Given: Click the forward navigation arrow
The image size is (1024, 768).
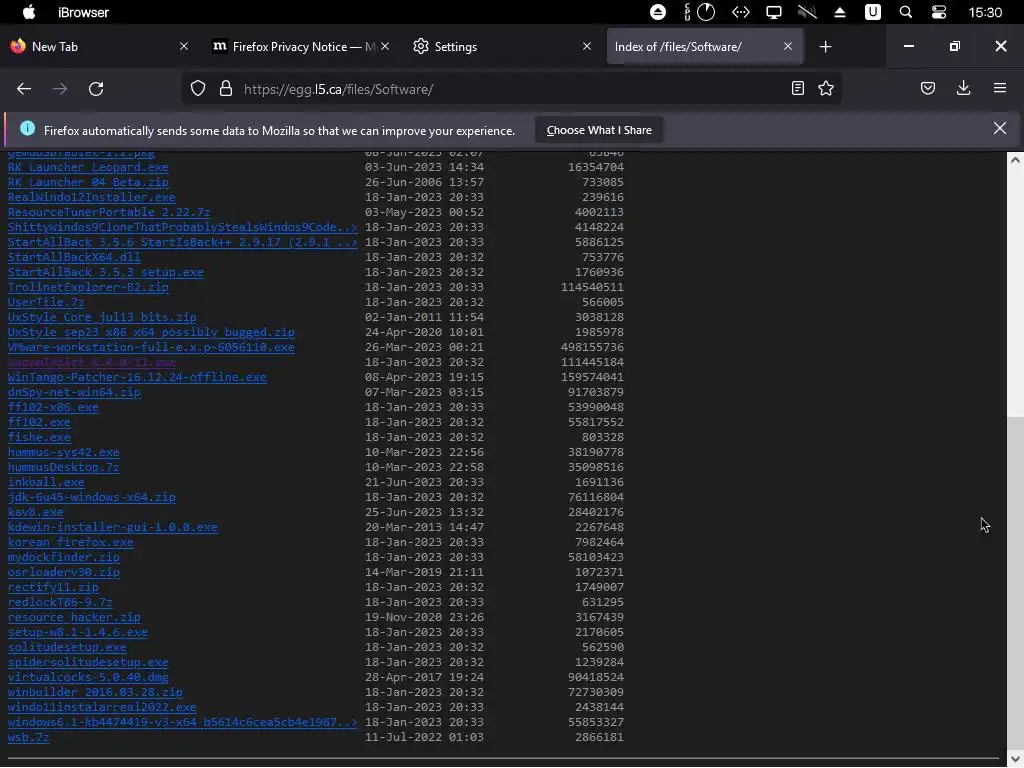Looking at the screenshot, I should click(60, 89).
